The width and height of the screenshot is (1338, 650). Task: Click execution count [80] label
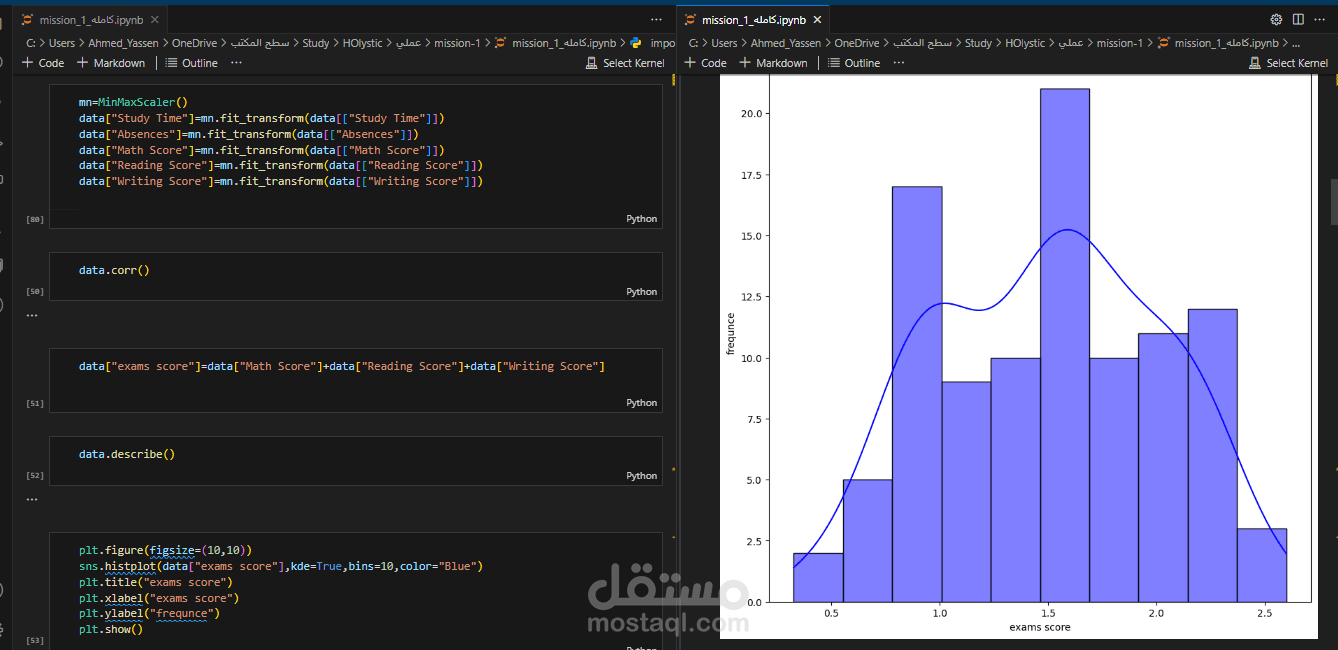point(34,219)
